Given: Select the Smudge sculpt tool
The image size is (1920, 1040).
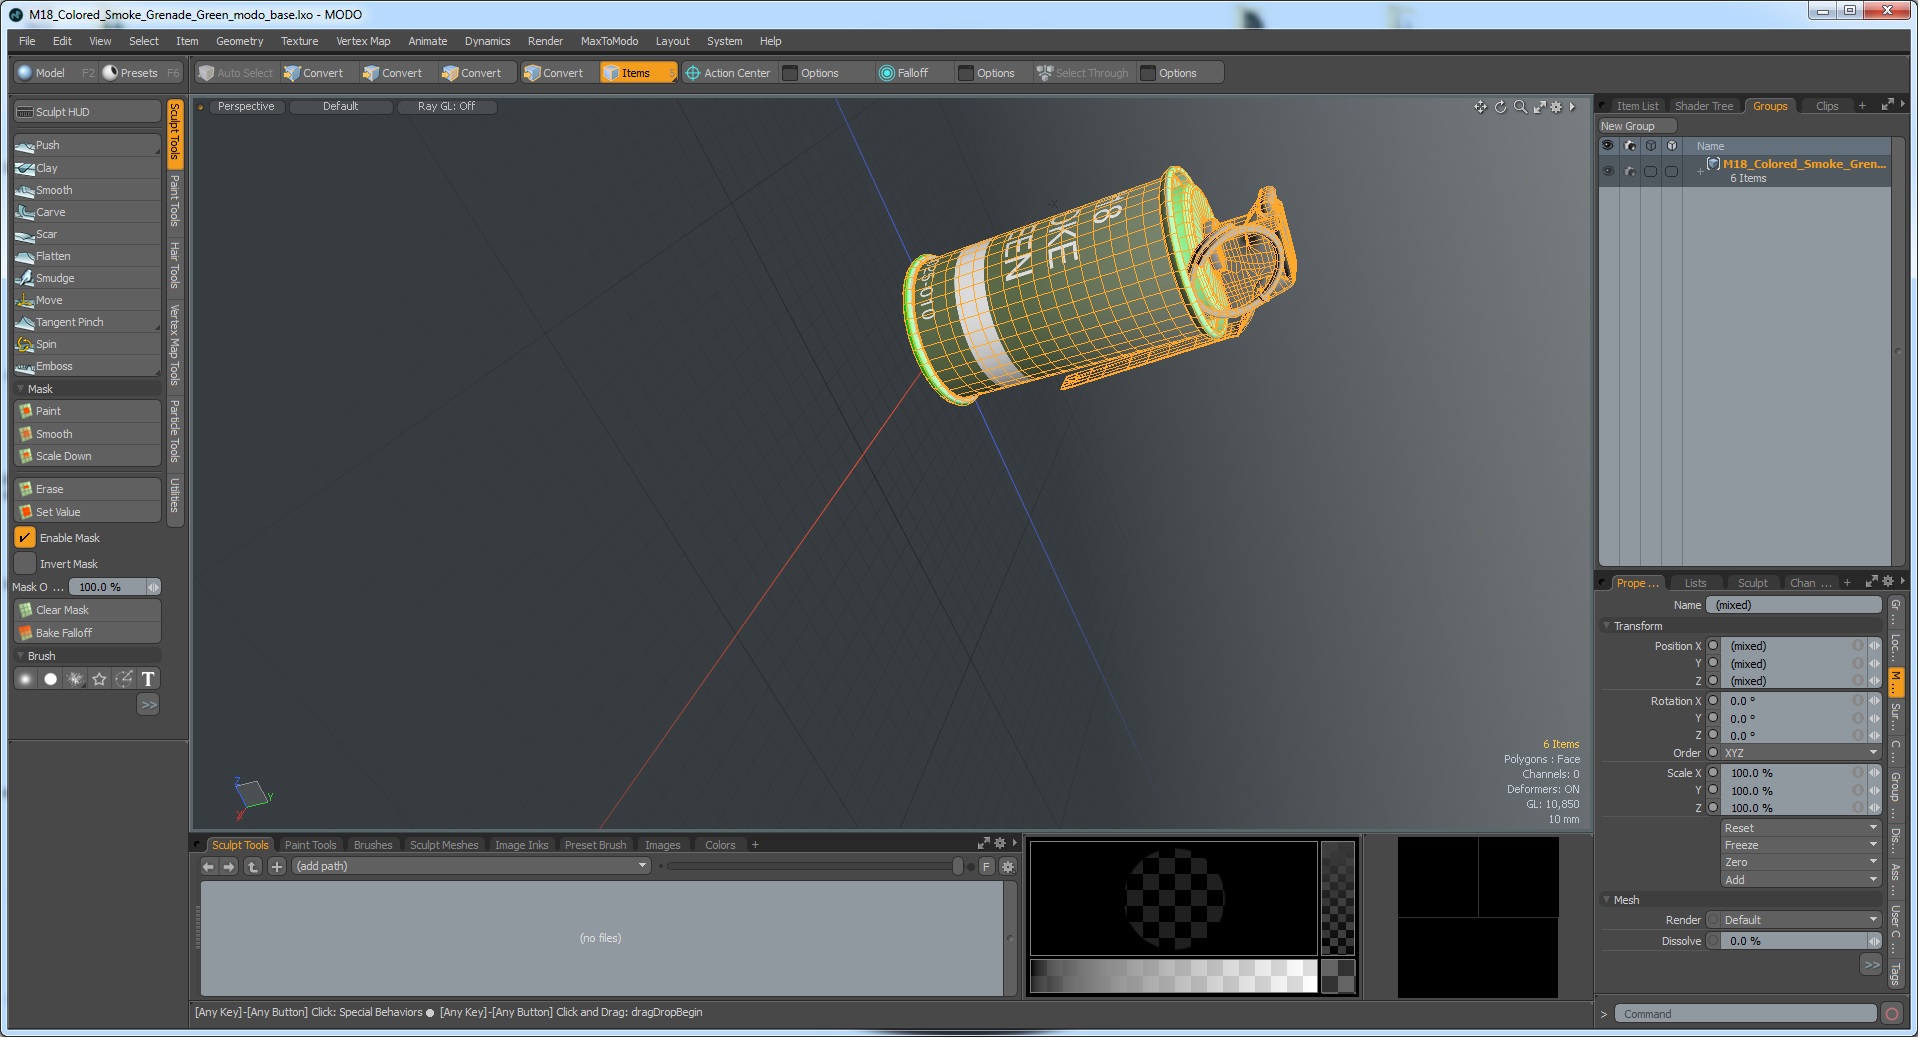Looking at the screenshot, I should pos(87,278).
